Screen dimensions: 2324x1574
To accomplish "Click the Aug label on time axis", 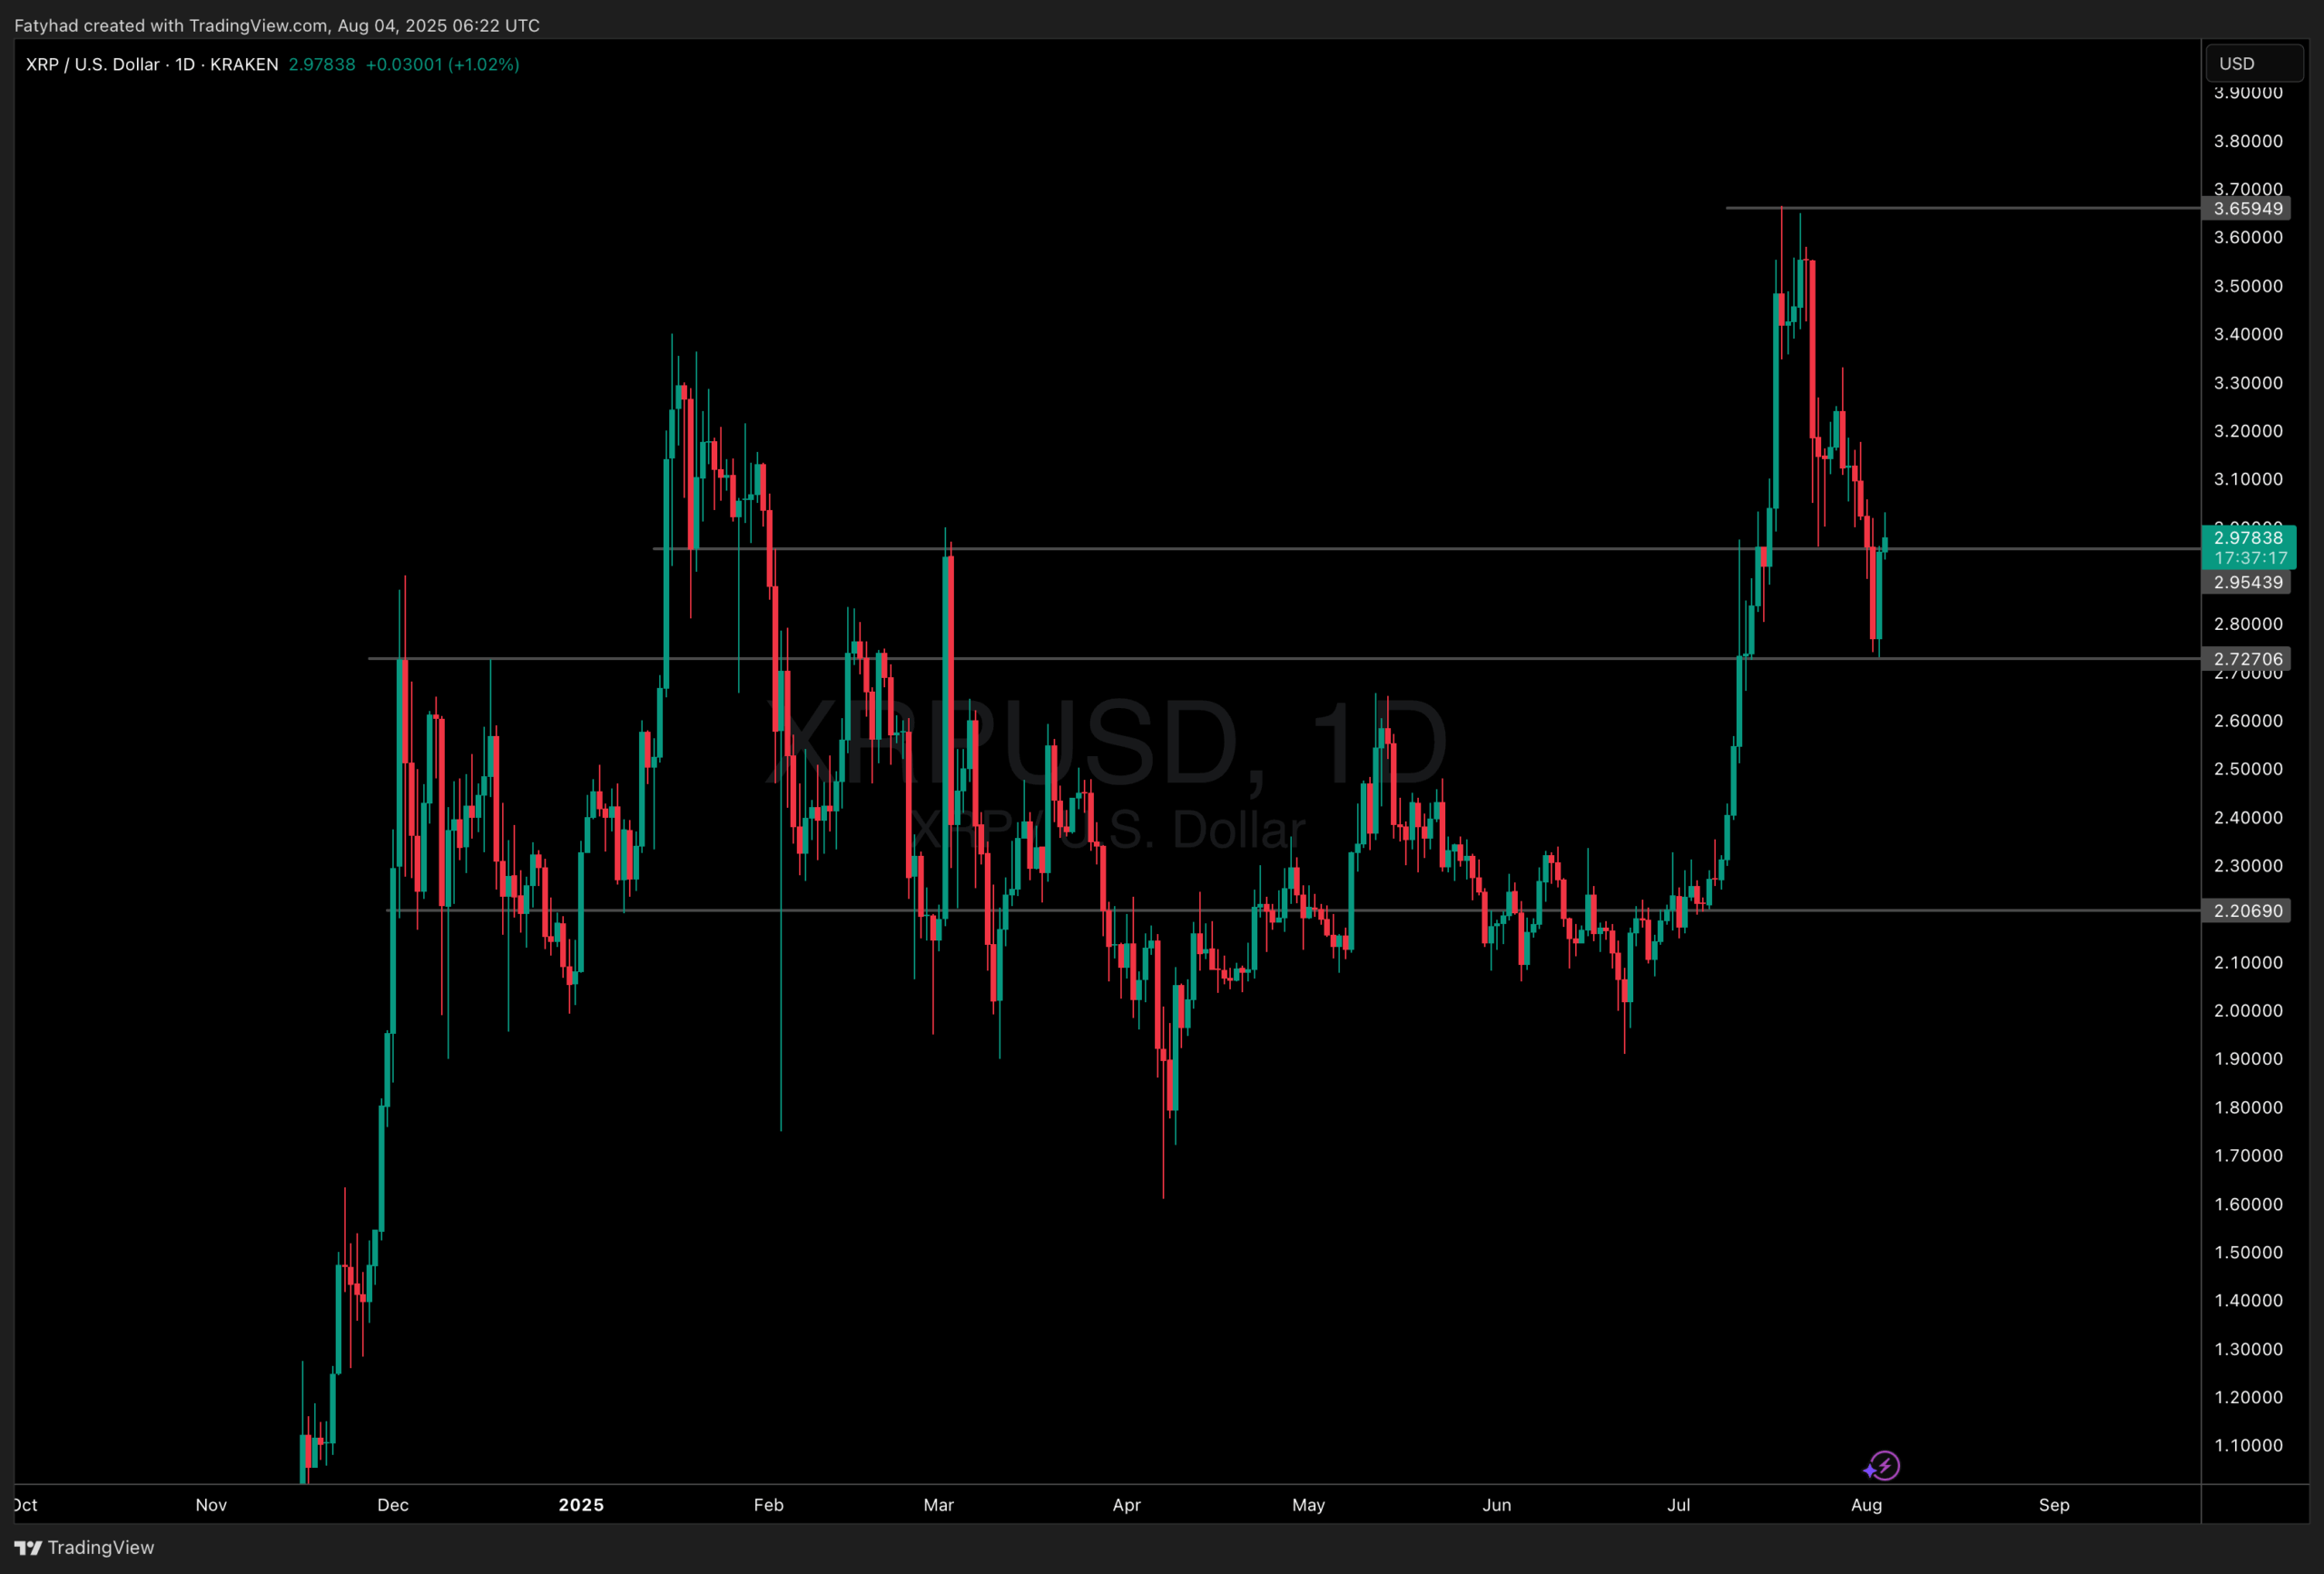I will (x=1866, y=1505).
